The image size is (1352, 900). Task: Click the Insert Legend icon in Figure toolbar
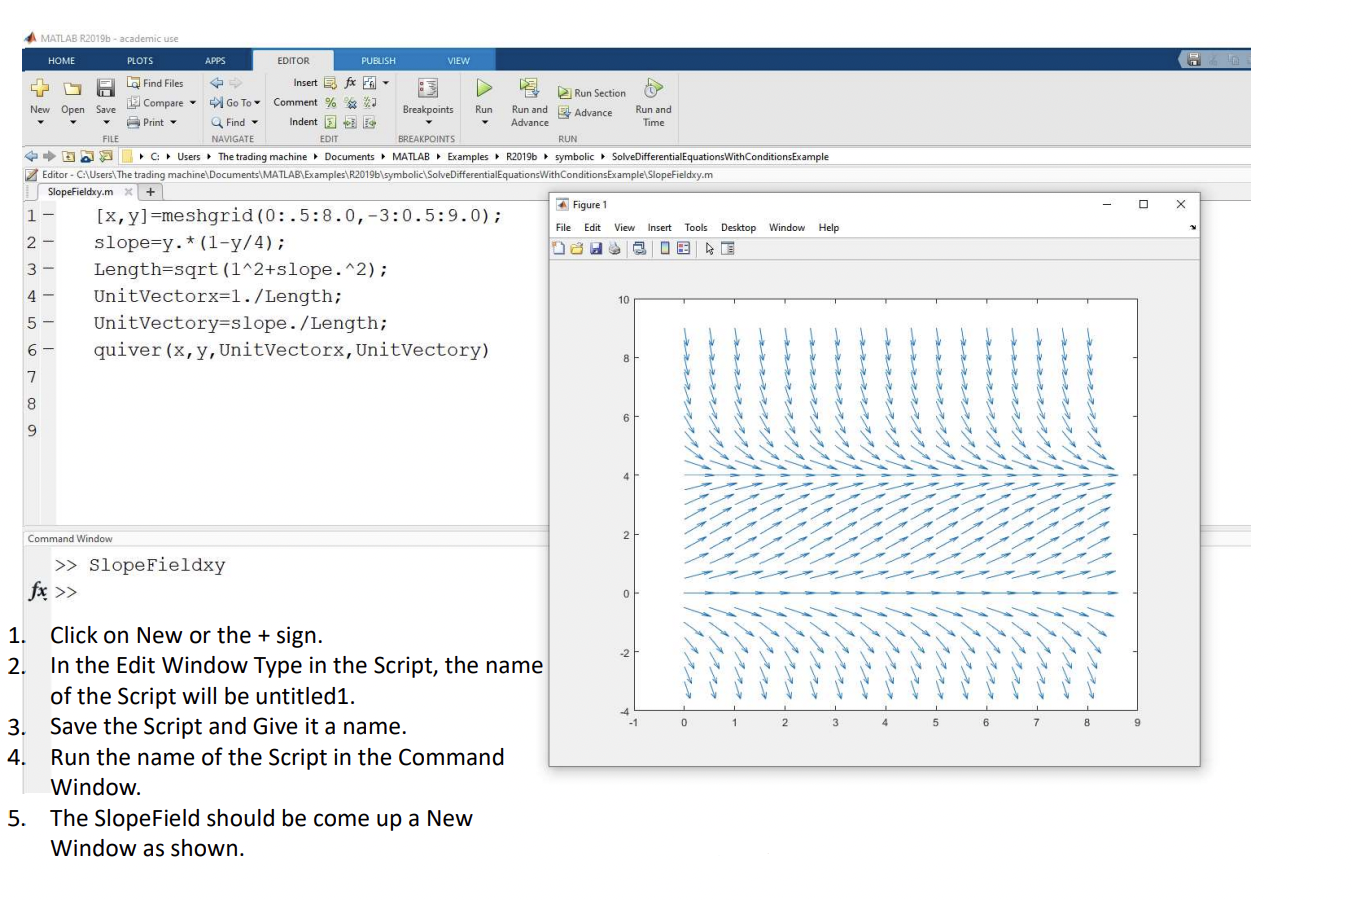[x=684, y=249]
